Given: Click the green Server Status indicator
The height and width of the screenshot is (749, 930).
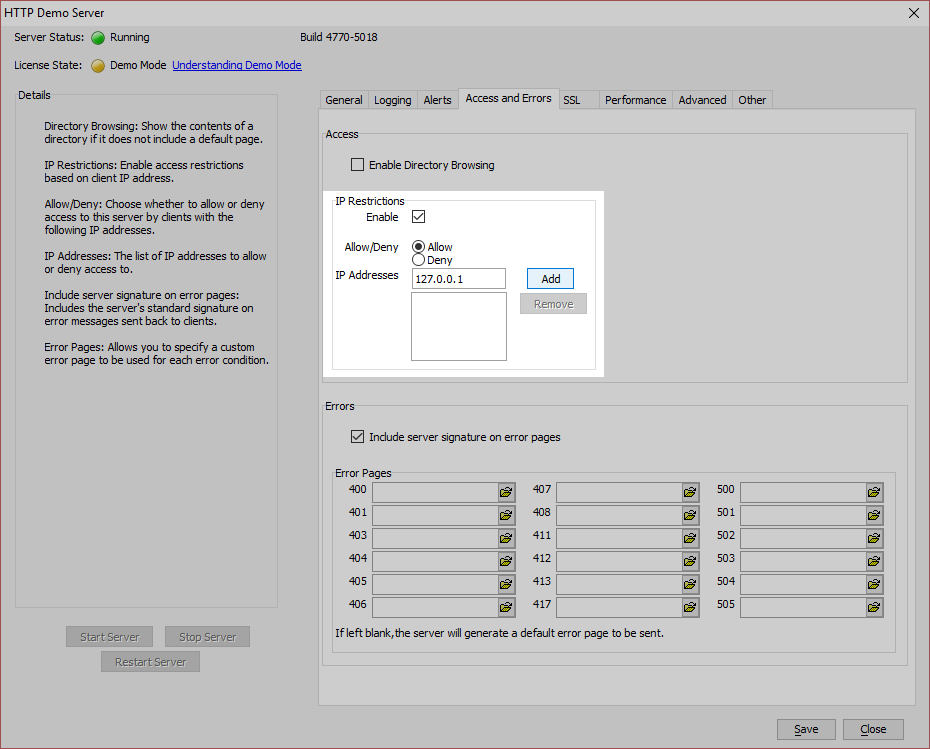Looking at the screenshot, I should point(98,38).
